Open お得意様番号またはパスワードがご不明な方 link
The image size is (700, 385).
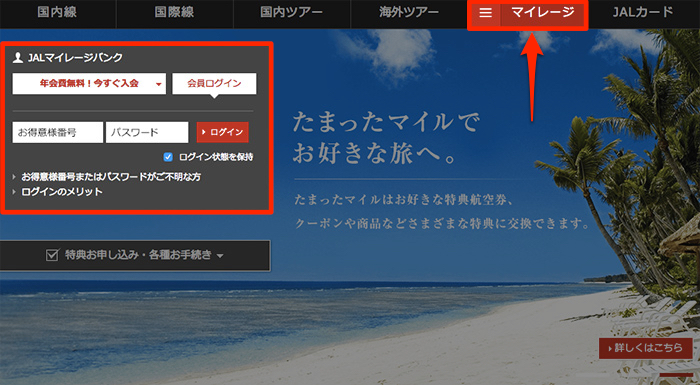point(111,177)
